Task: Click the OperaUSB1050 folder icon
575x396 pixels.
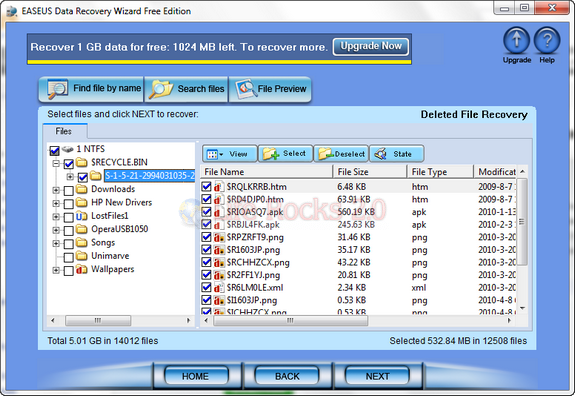Action: pyautogui.click(x=81, y=229)
